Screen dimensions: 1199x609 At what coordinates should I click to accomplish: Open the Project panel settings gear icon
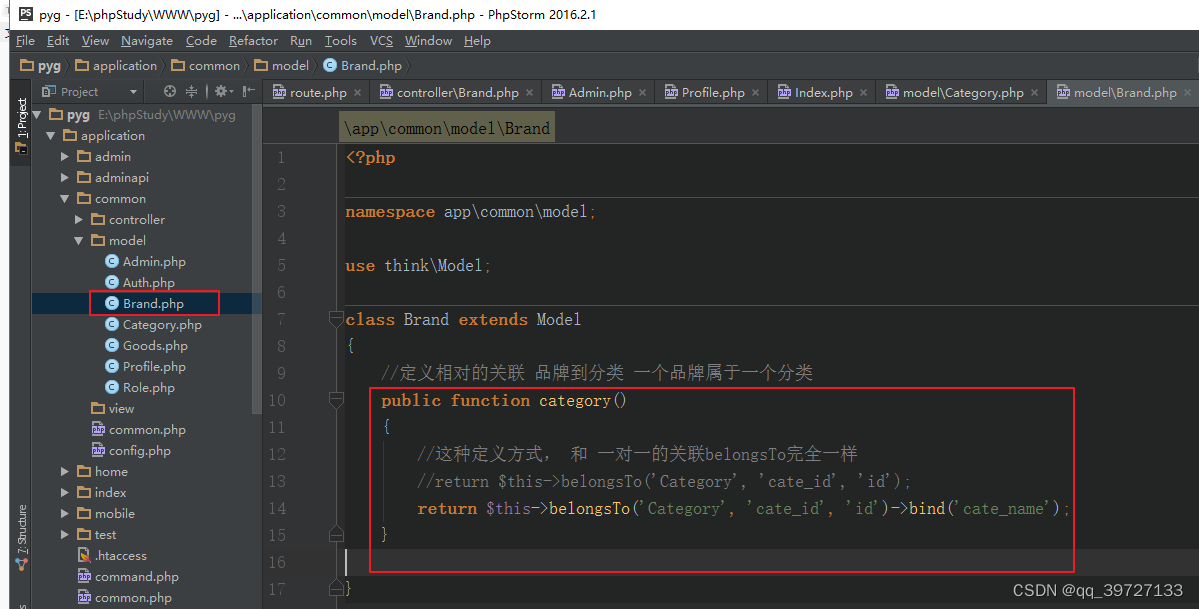point(222,91)
